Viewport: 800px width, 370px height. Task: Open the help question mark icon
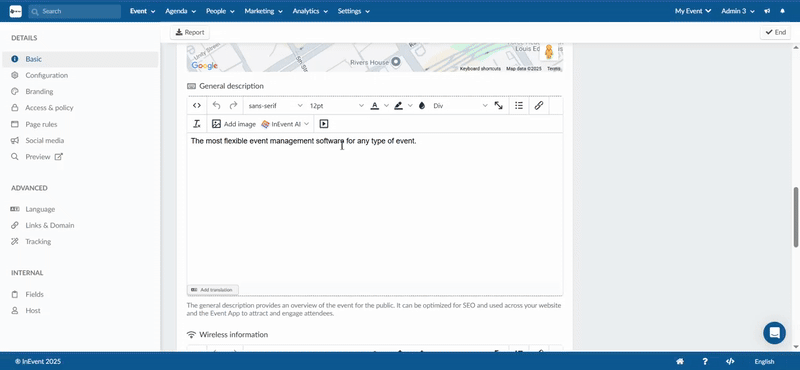pyautogui.click(x=705, y=361)
